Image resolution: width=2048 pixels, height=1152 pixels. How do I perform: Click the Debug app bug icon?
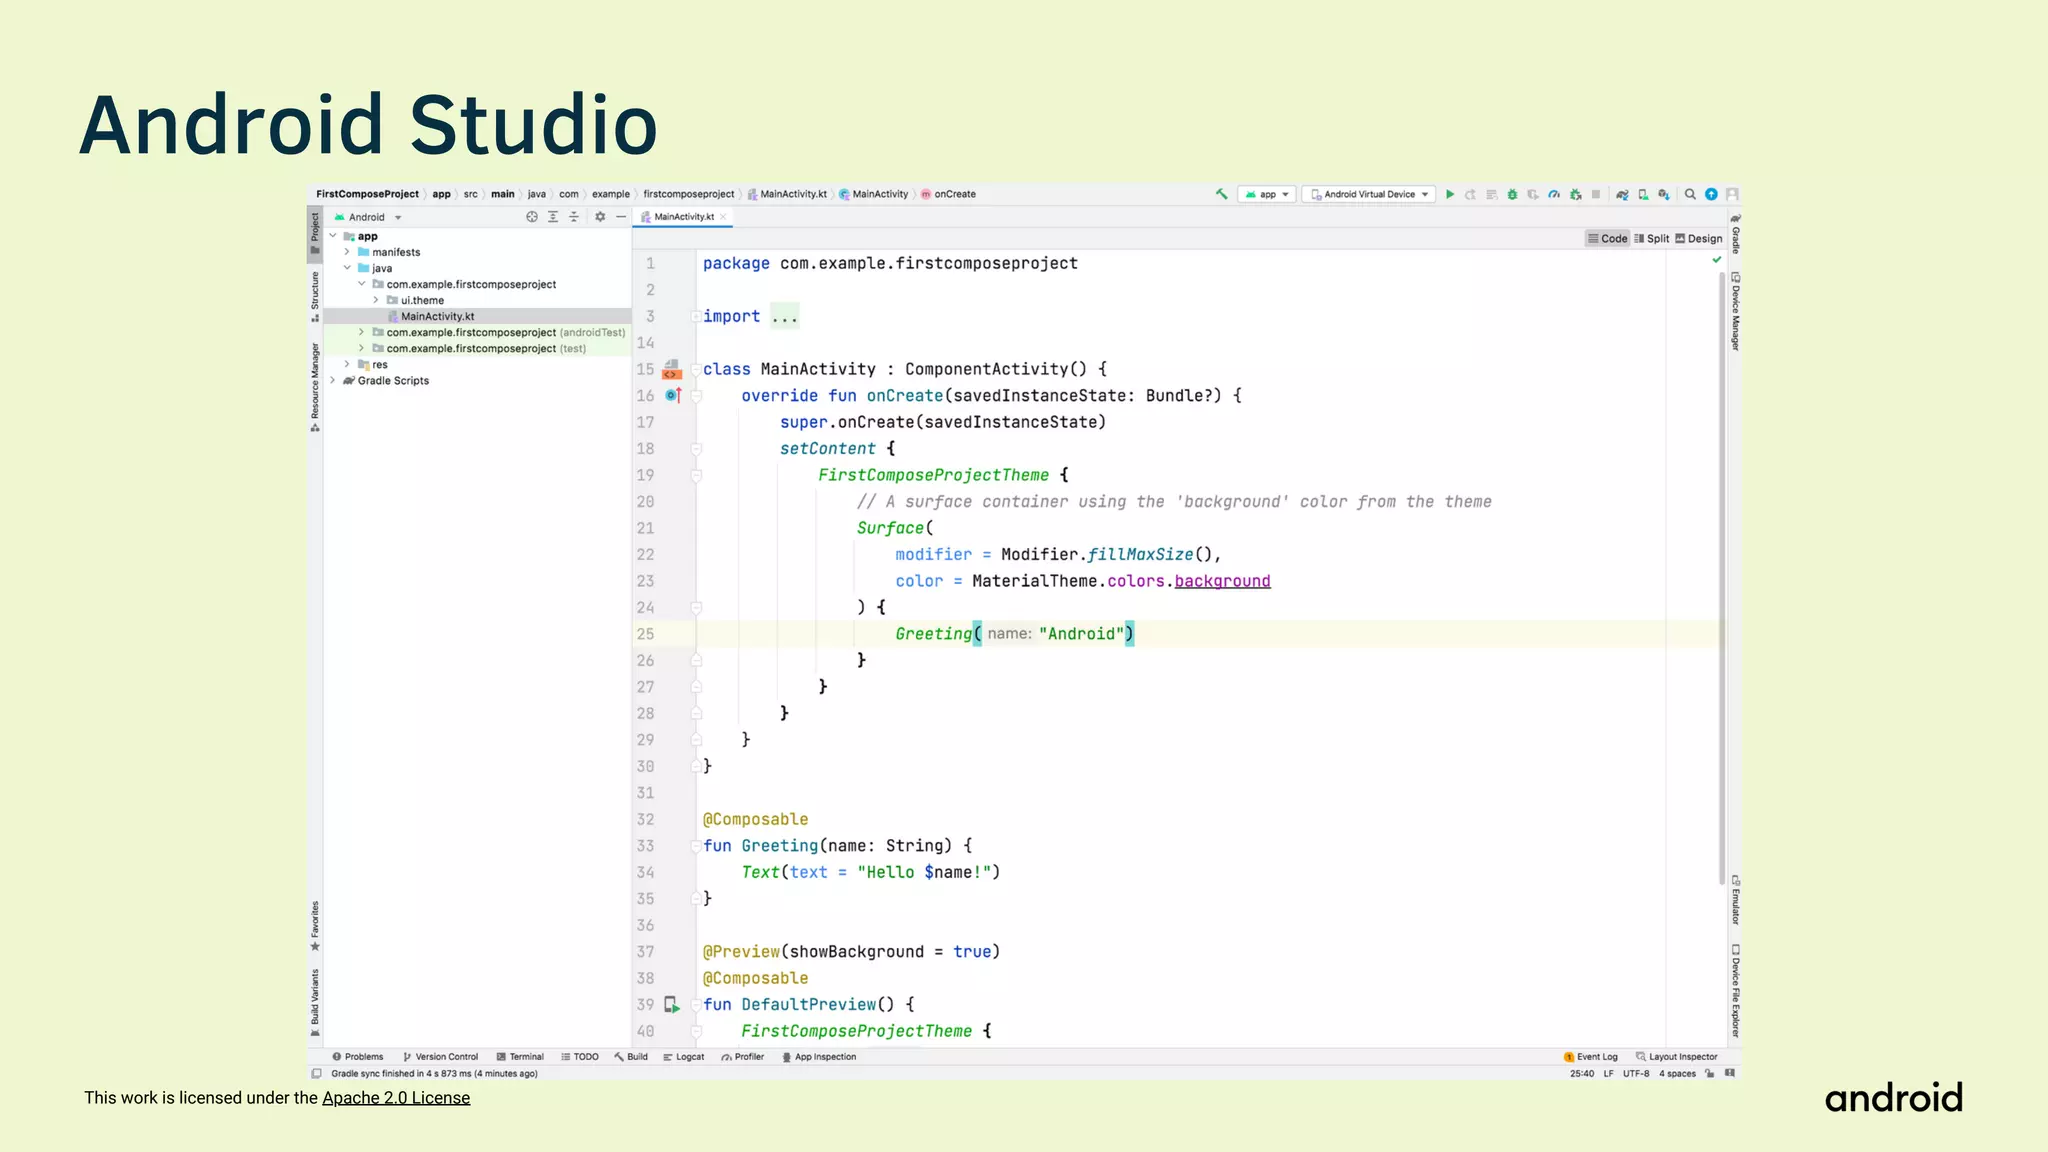click(x=1512, y=195)
